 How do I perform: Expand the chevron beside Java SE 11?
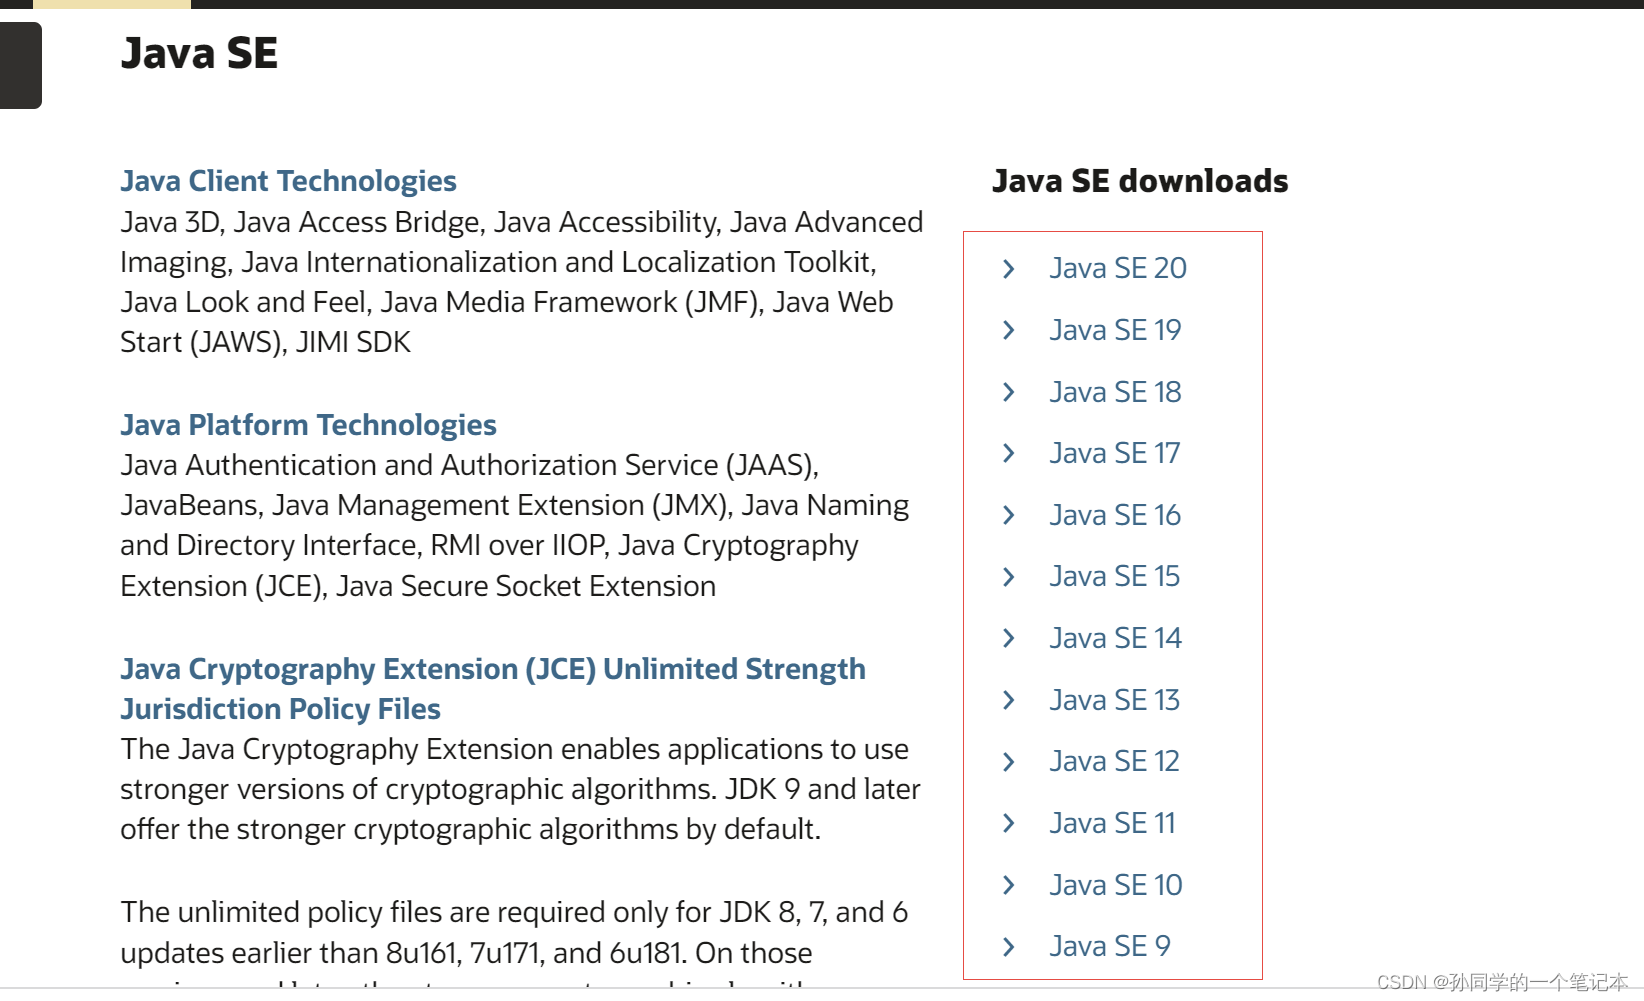1009,823
